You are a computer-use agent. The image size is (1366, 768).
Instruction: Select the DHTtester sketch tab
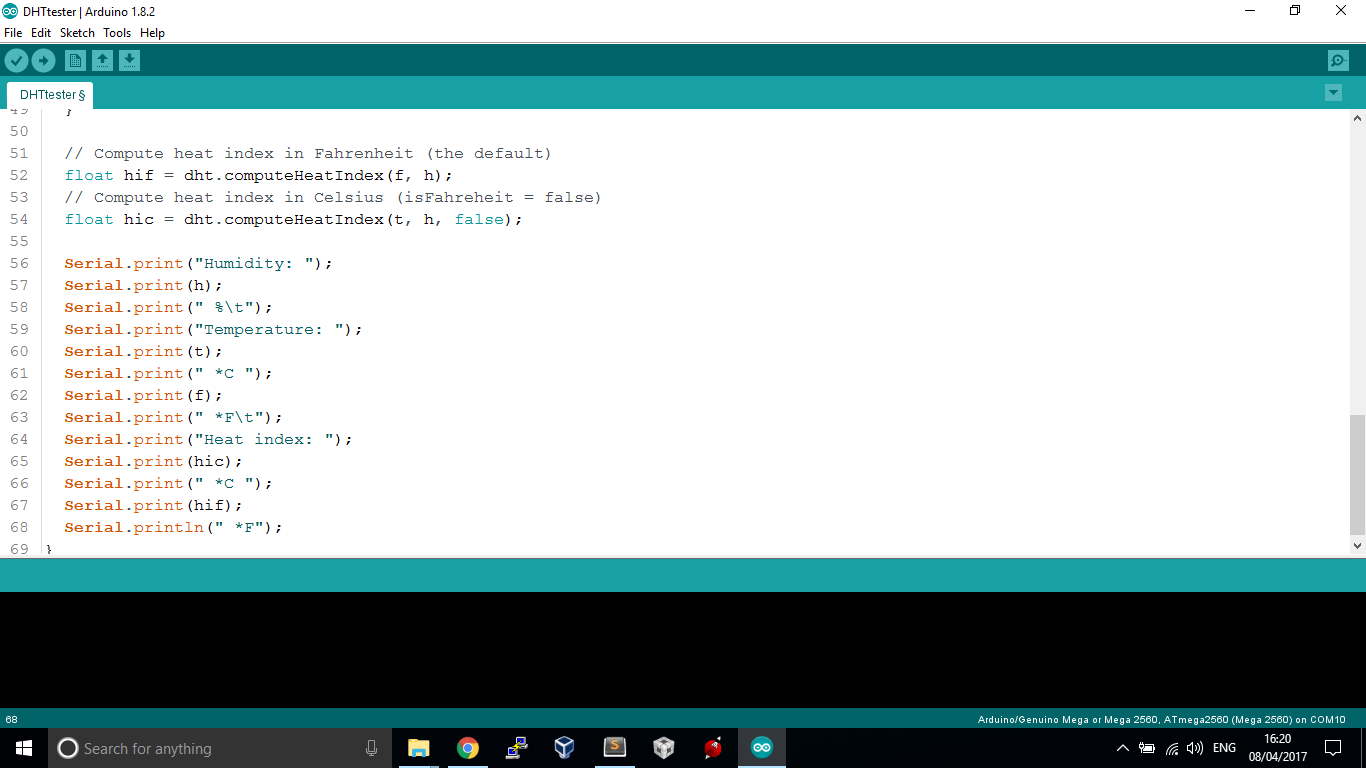click(x=51, y=95)
